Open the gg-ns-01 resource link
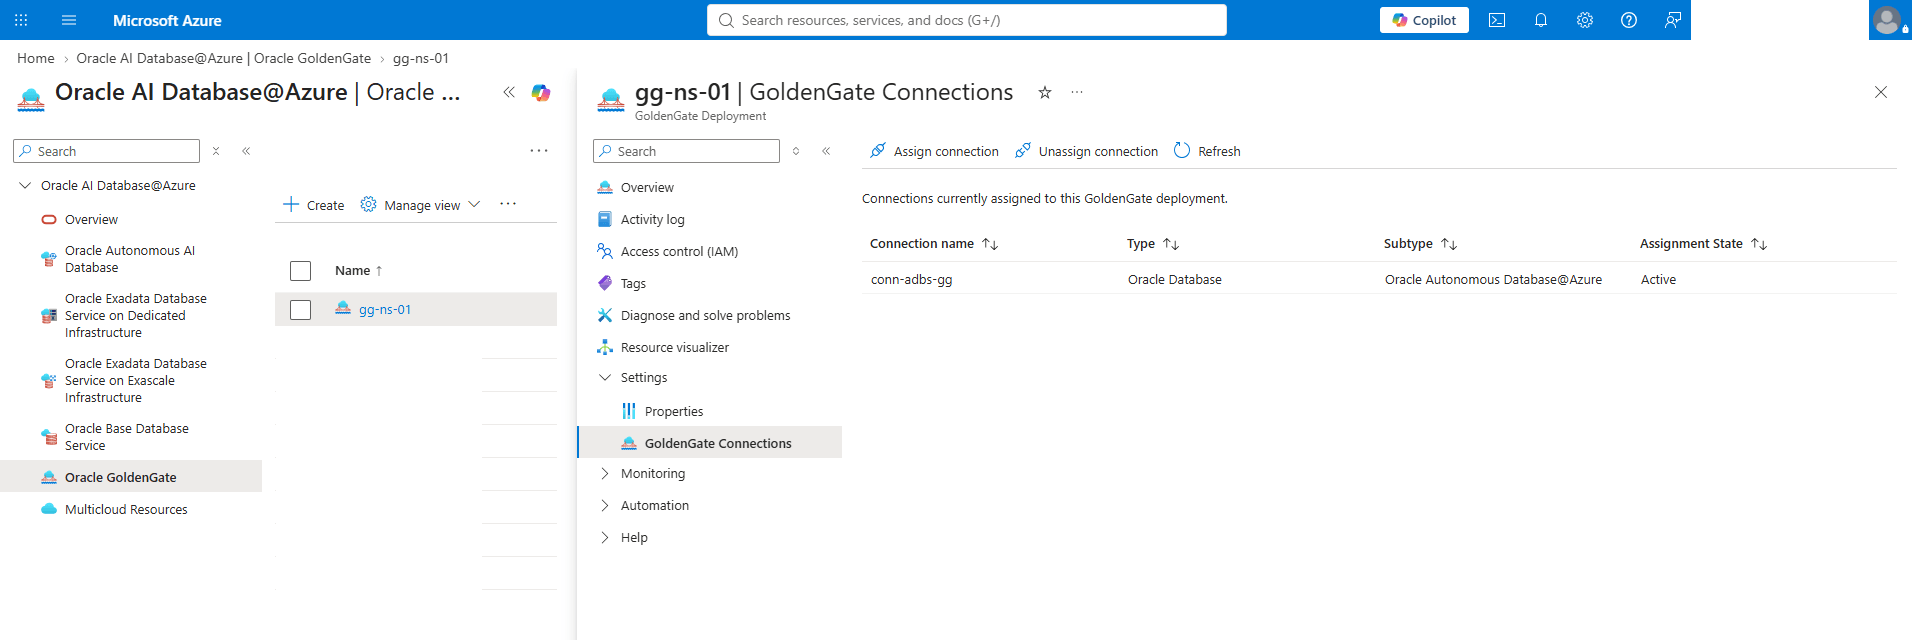The height and width of the screenshot is (640, 1912). 385,310
